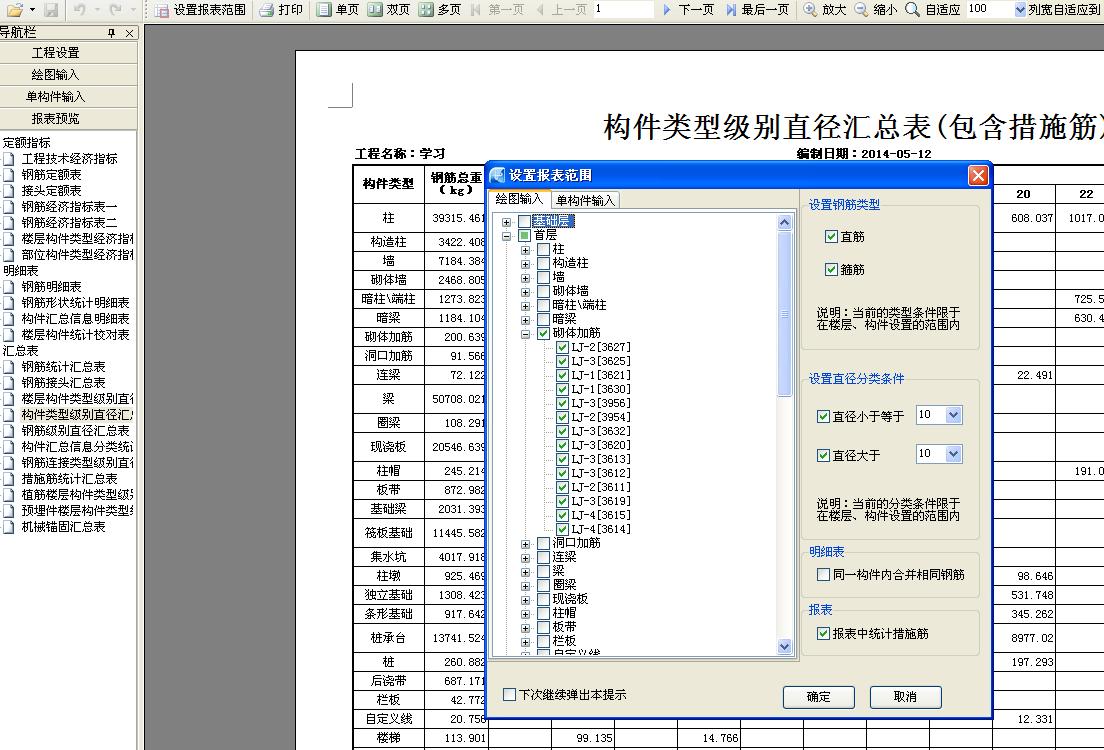Check 下次继续弹出本提示 option
The height and width of the screenshot is (750, 1104).
509,694
